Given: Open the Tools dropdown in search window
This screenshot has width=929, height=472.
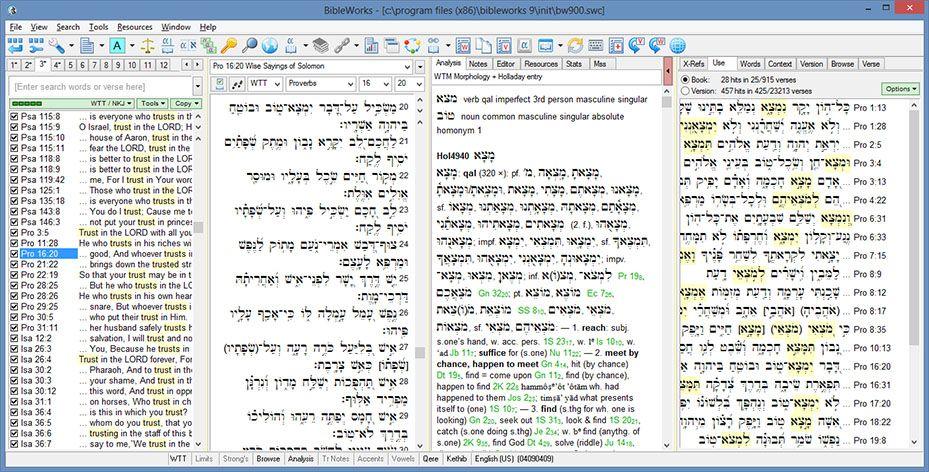Looking at the screenshot, I should click(x=152, y=103).
